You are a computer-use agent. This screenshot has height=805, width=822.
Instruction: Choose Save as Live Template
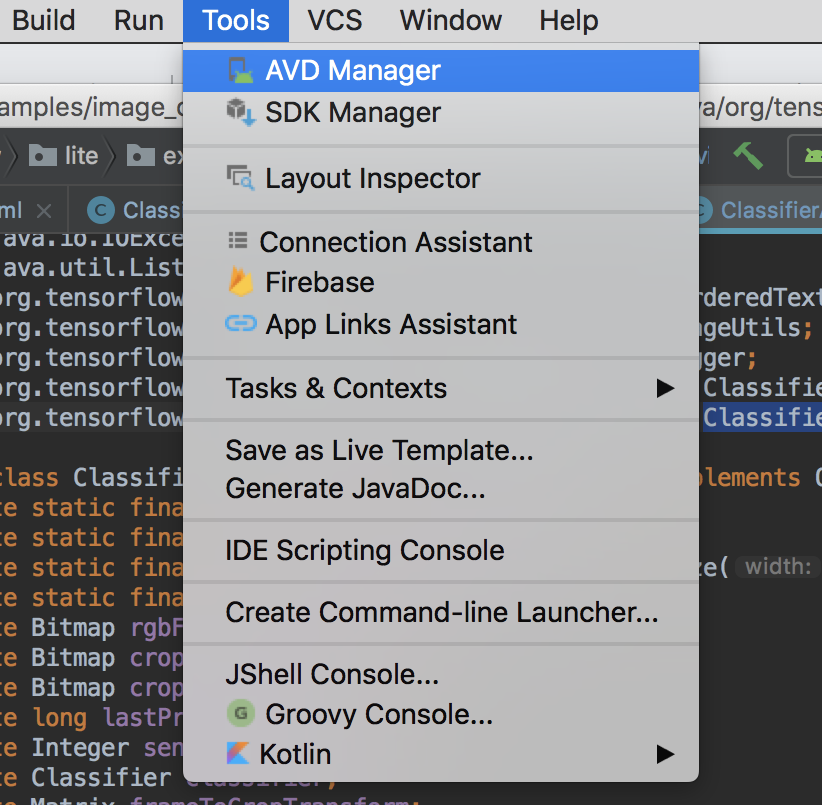[x=379, y=450]
